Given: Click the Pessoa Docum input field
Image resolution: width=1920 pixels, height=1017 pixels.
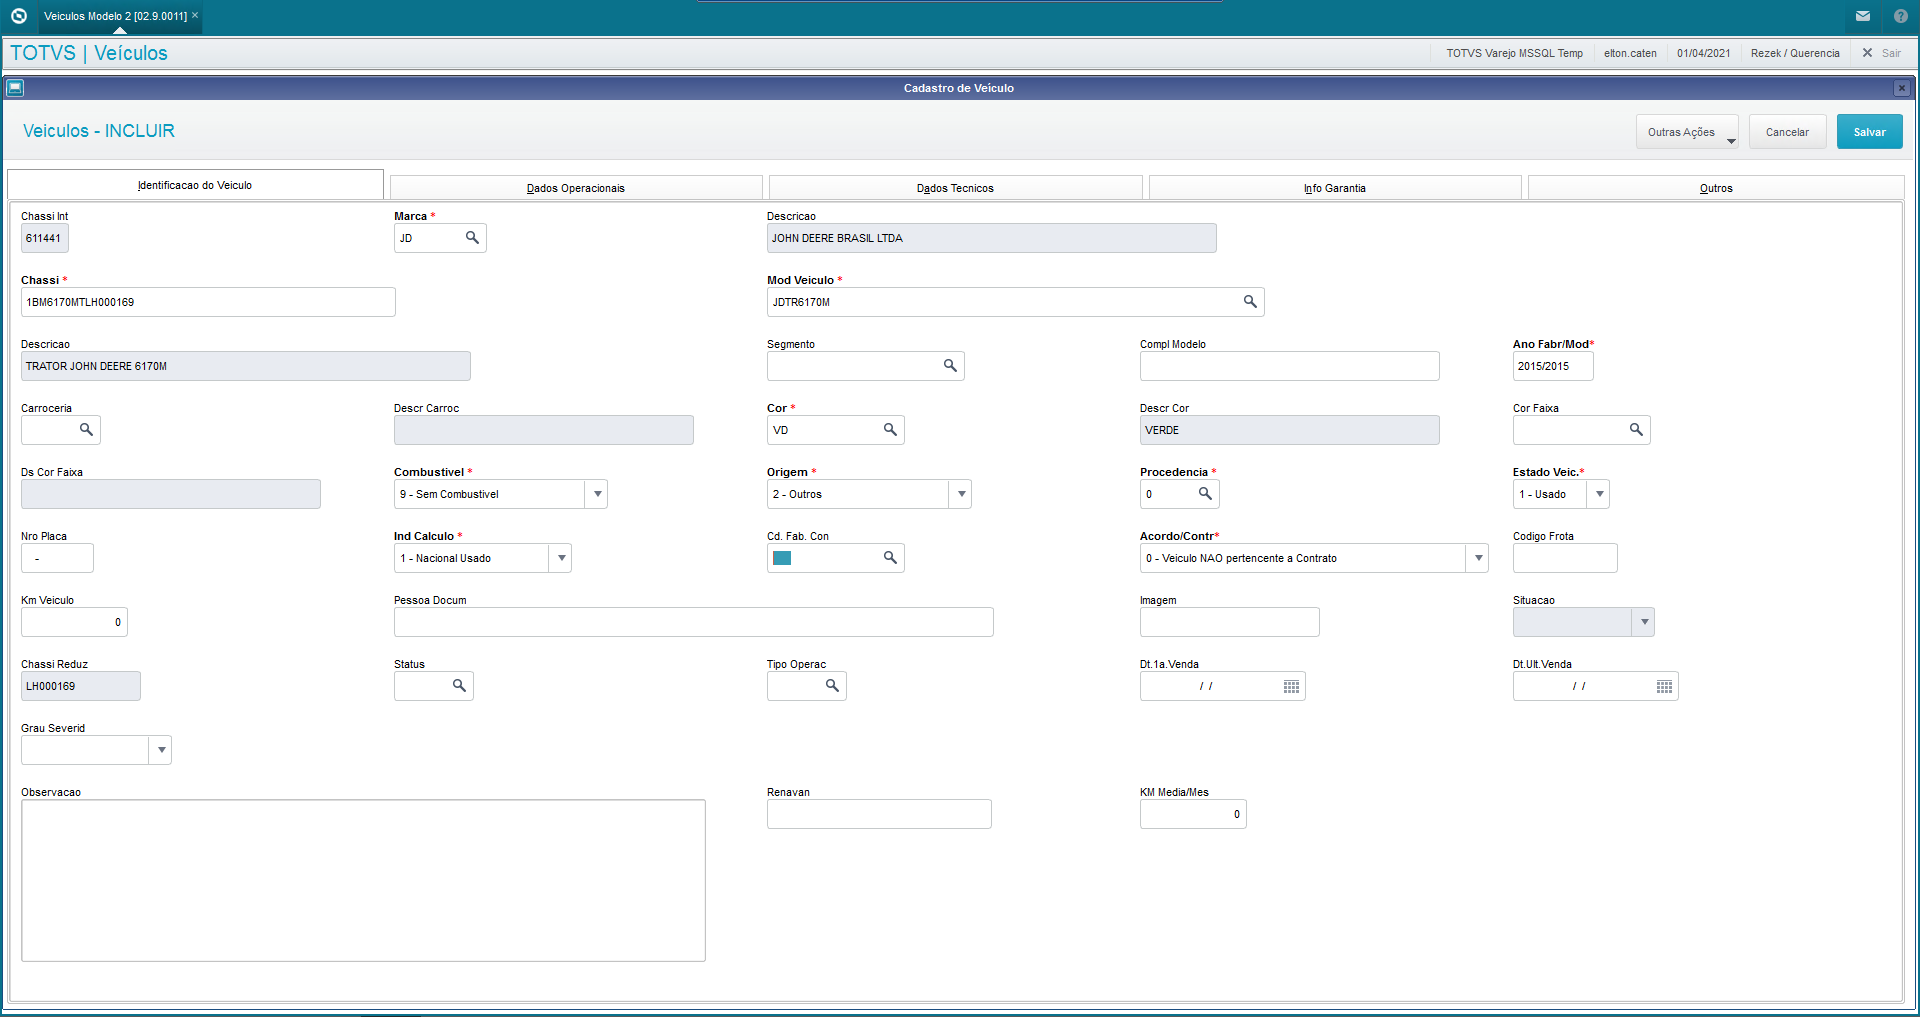Looking at the screenshot, I should (x=694, y=622).
